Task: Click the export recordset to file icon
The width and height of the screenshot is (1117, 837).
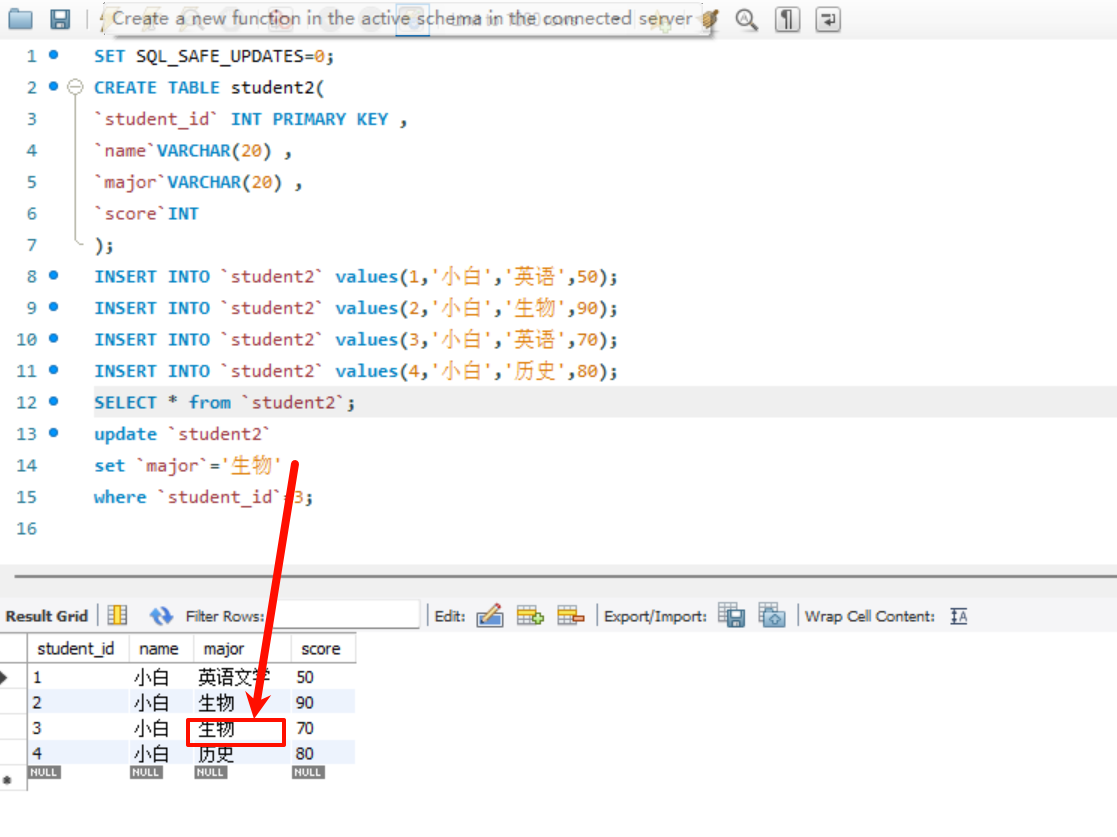Action: 732,615
